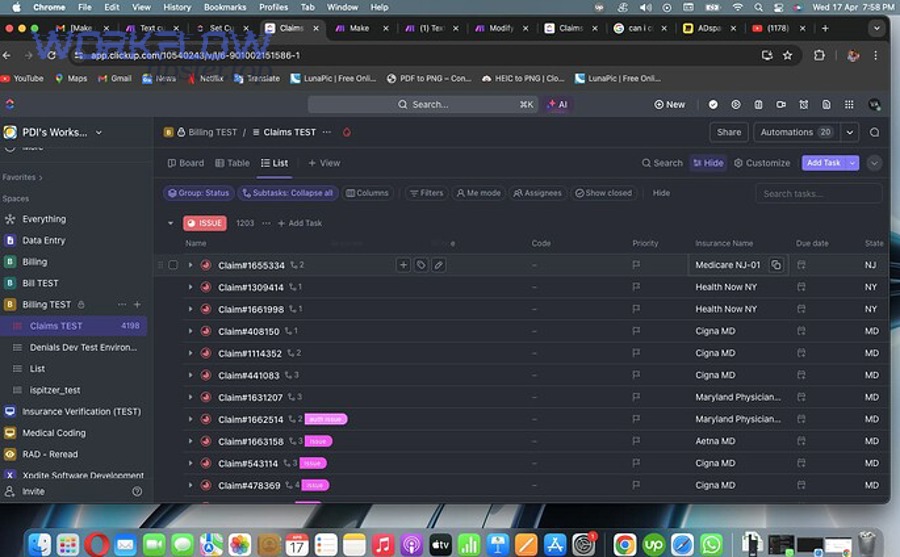Screen dimensions: 900x557
Task: Open the video clip recorder icon
Action: pyautogui.click(x=781, y=105)
